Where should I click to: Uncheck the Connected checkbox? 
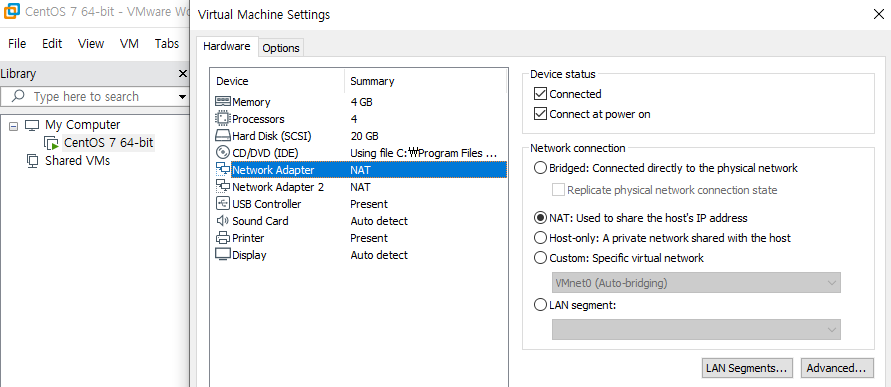[540, 94]
